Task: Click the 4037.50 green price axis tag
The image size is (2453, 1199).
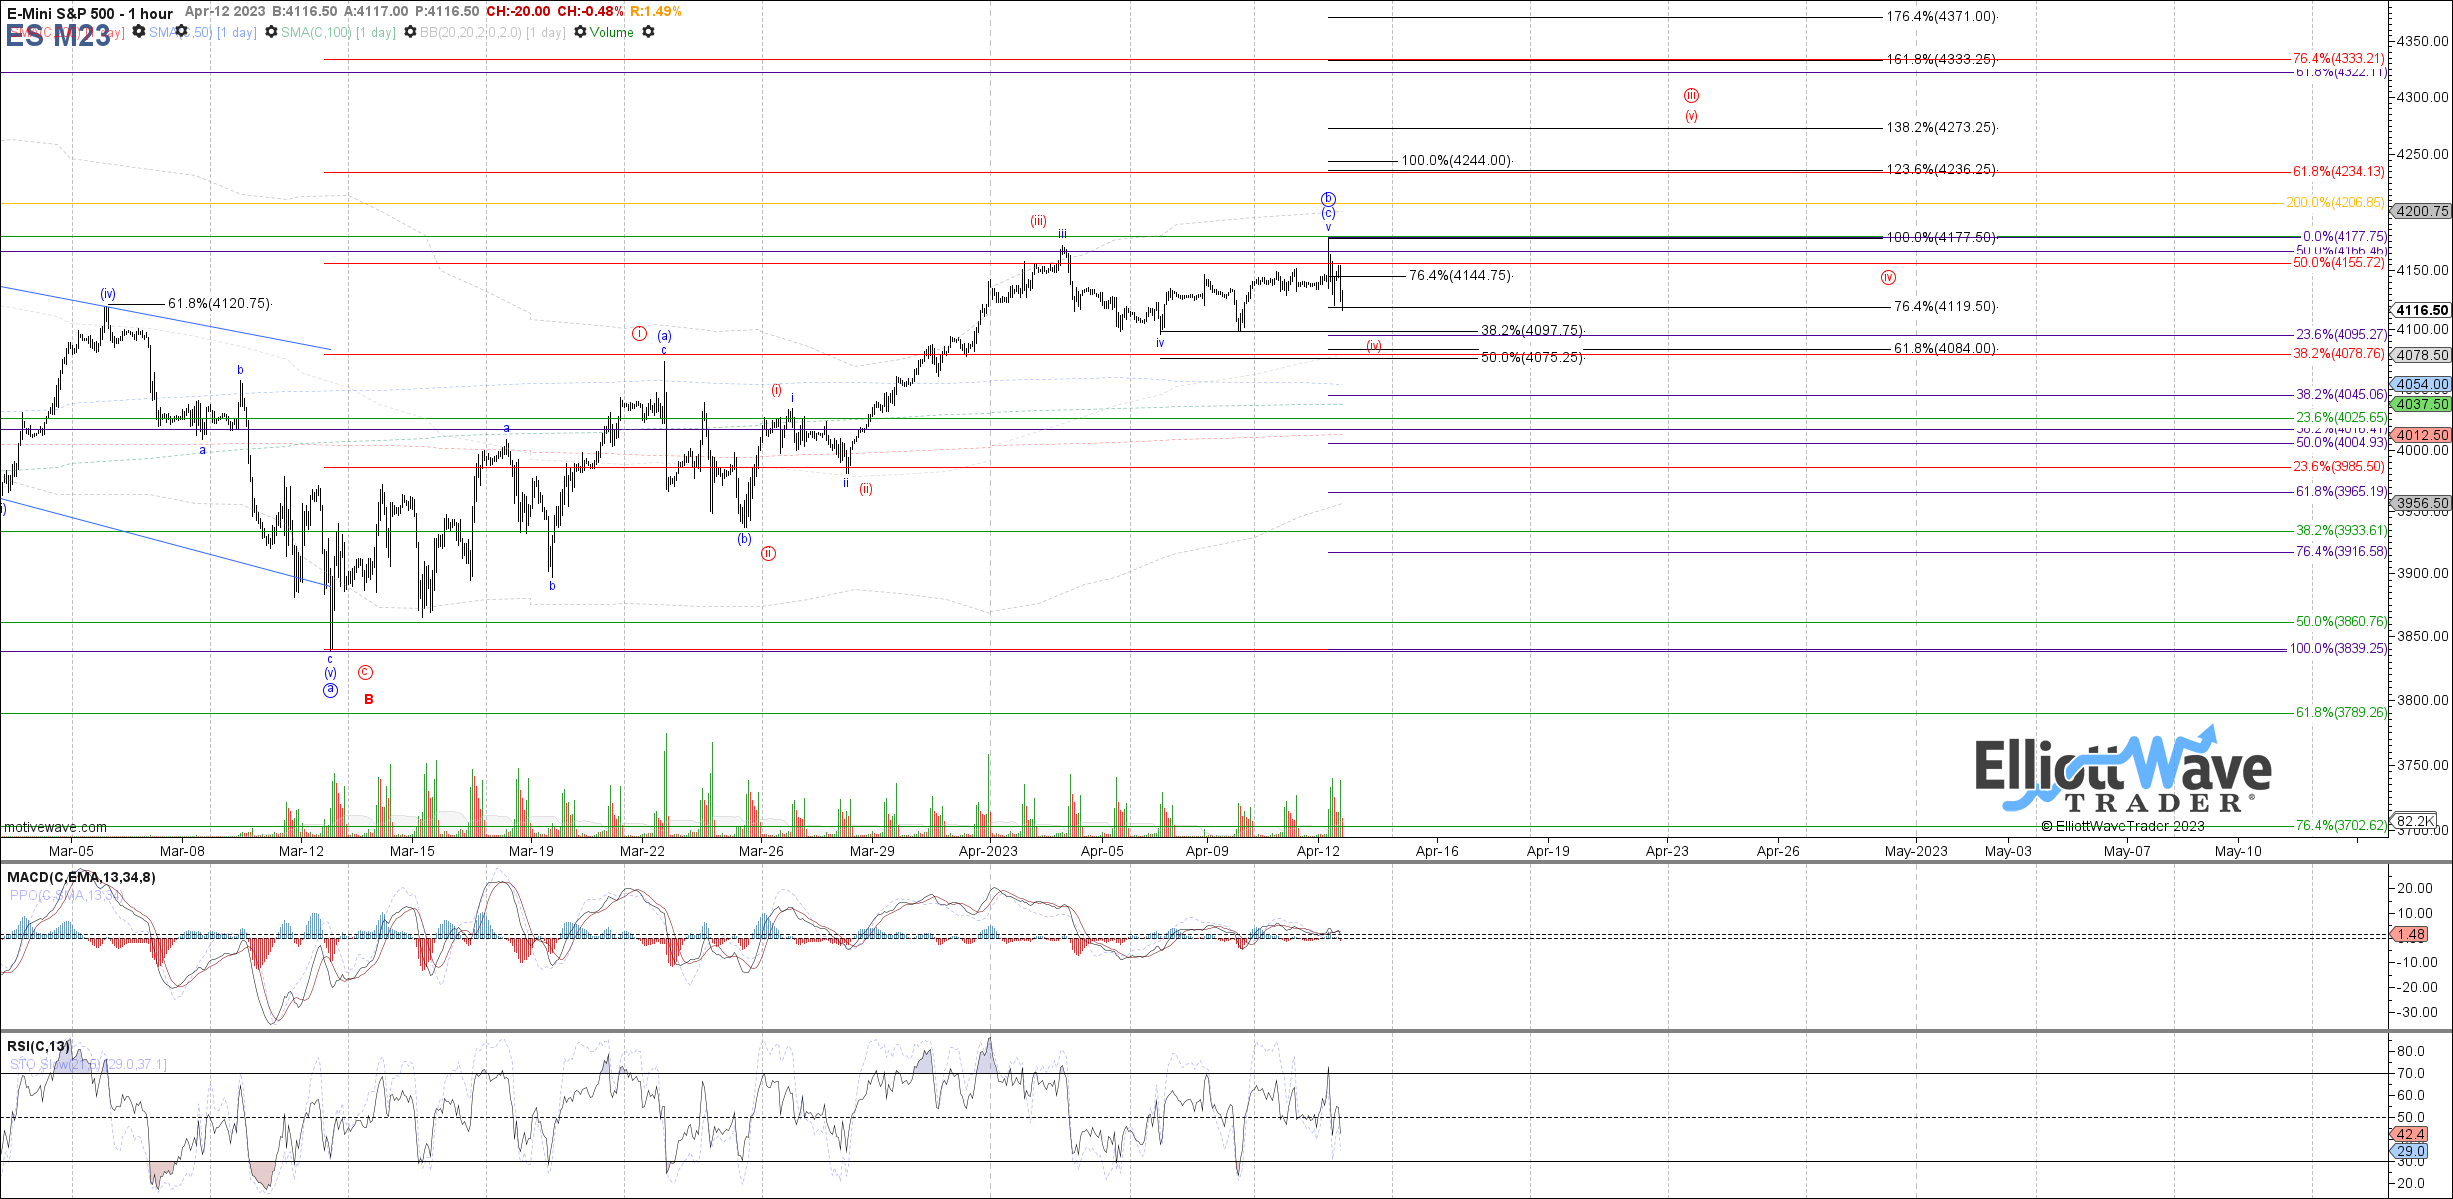Action: 2422,404
